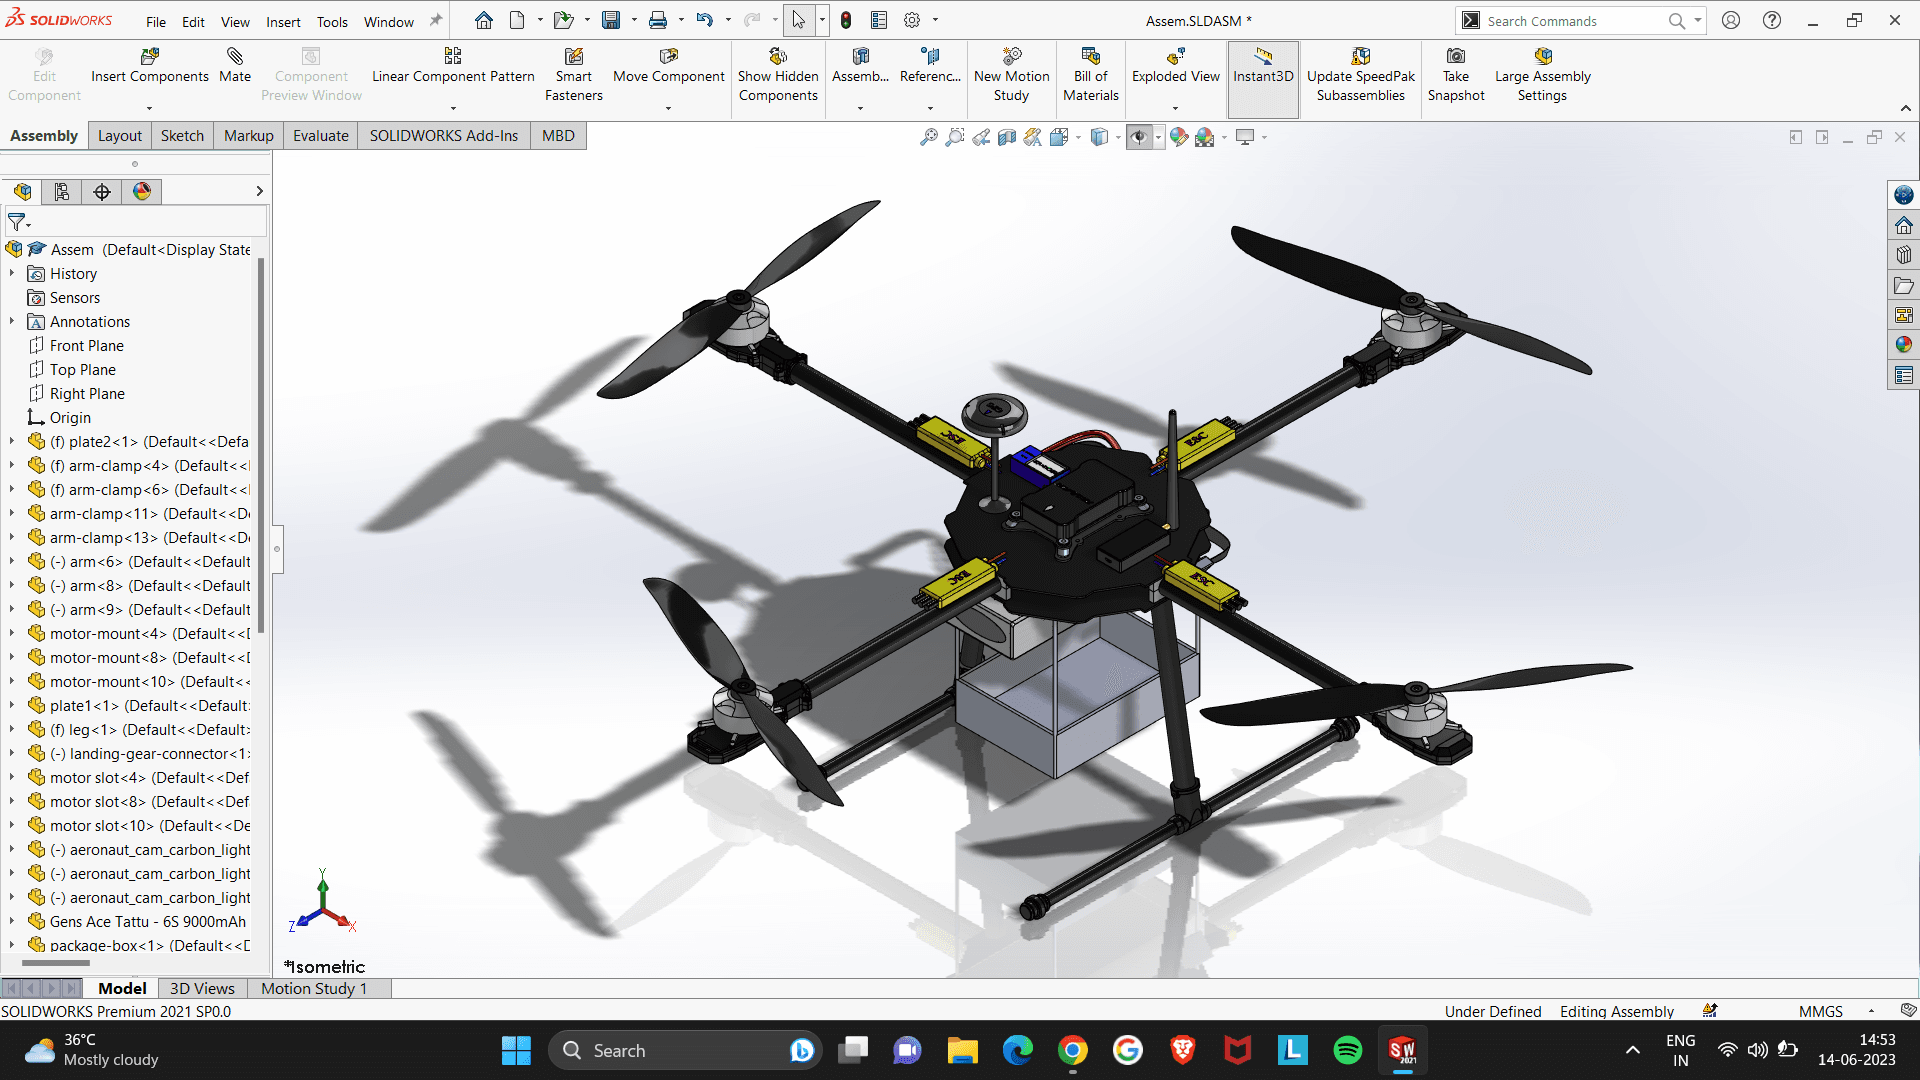Click New Motion Study button
Image resolution: width=1920 pixels, height=1080 pixels.
(1011, 75)
